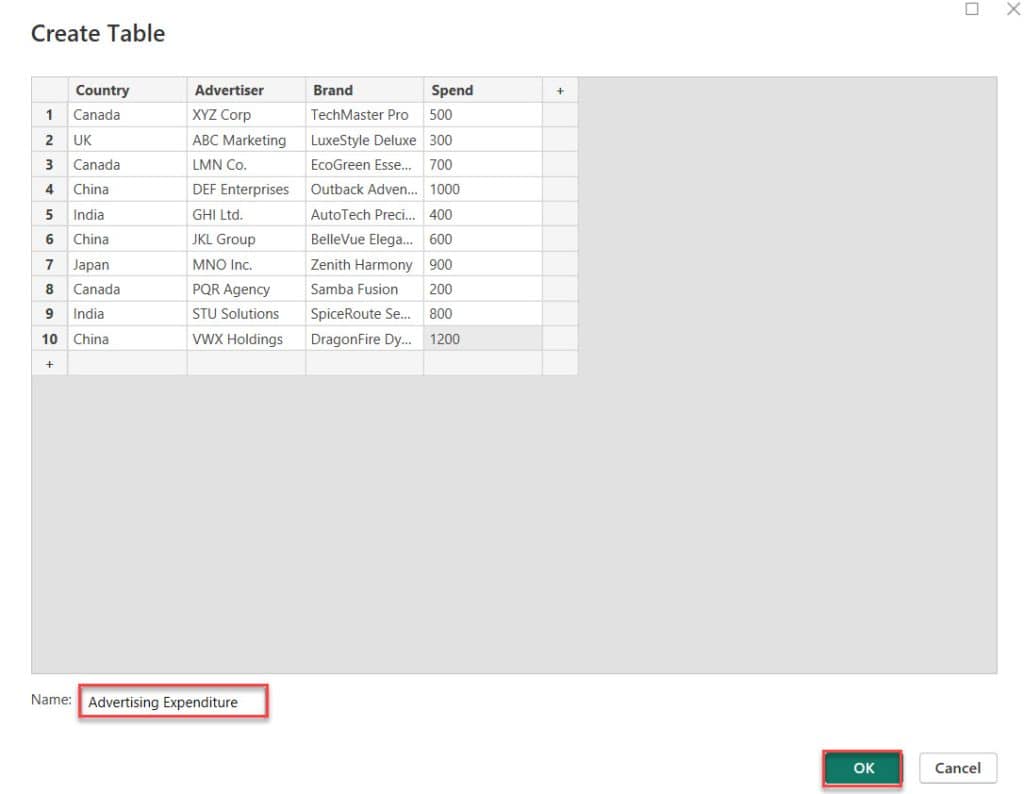The image size is (1024, 794).
Task: Click the Japan country cell
Action: (x=127, y=264)
